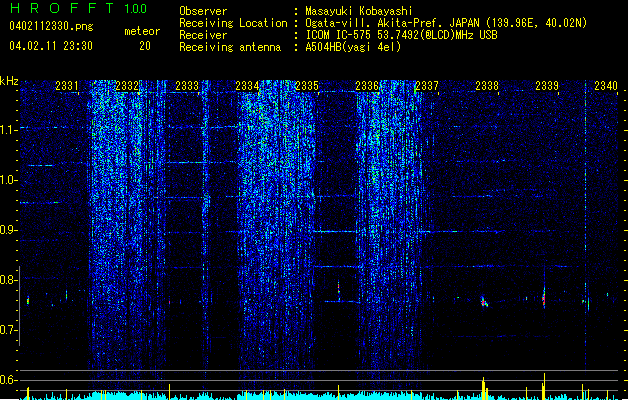Click the 2338 time marker

pos(487,86)
